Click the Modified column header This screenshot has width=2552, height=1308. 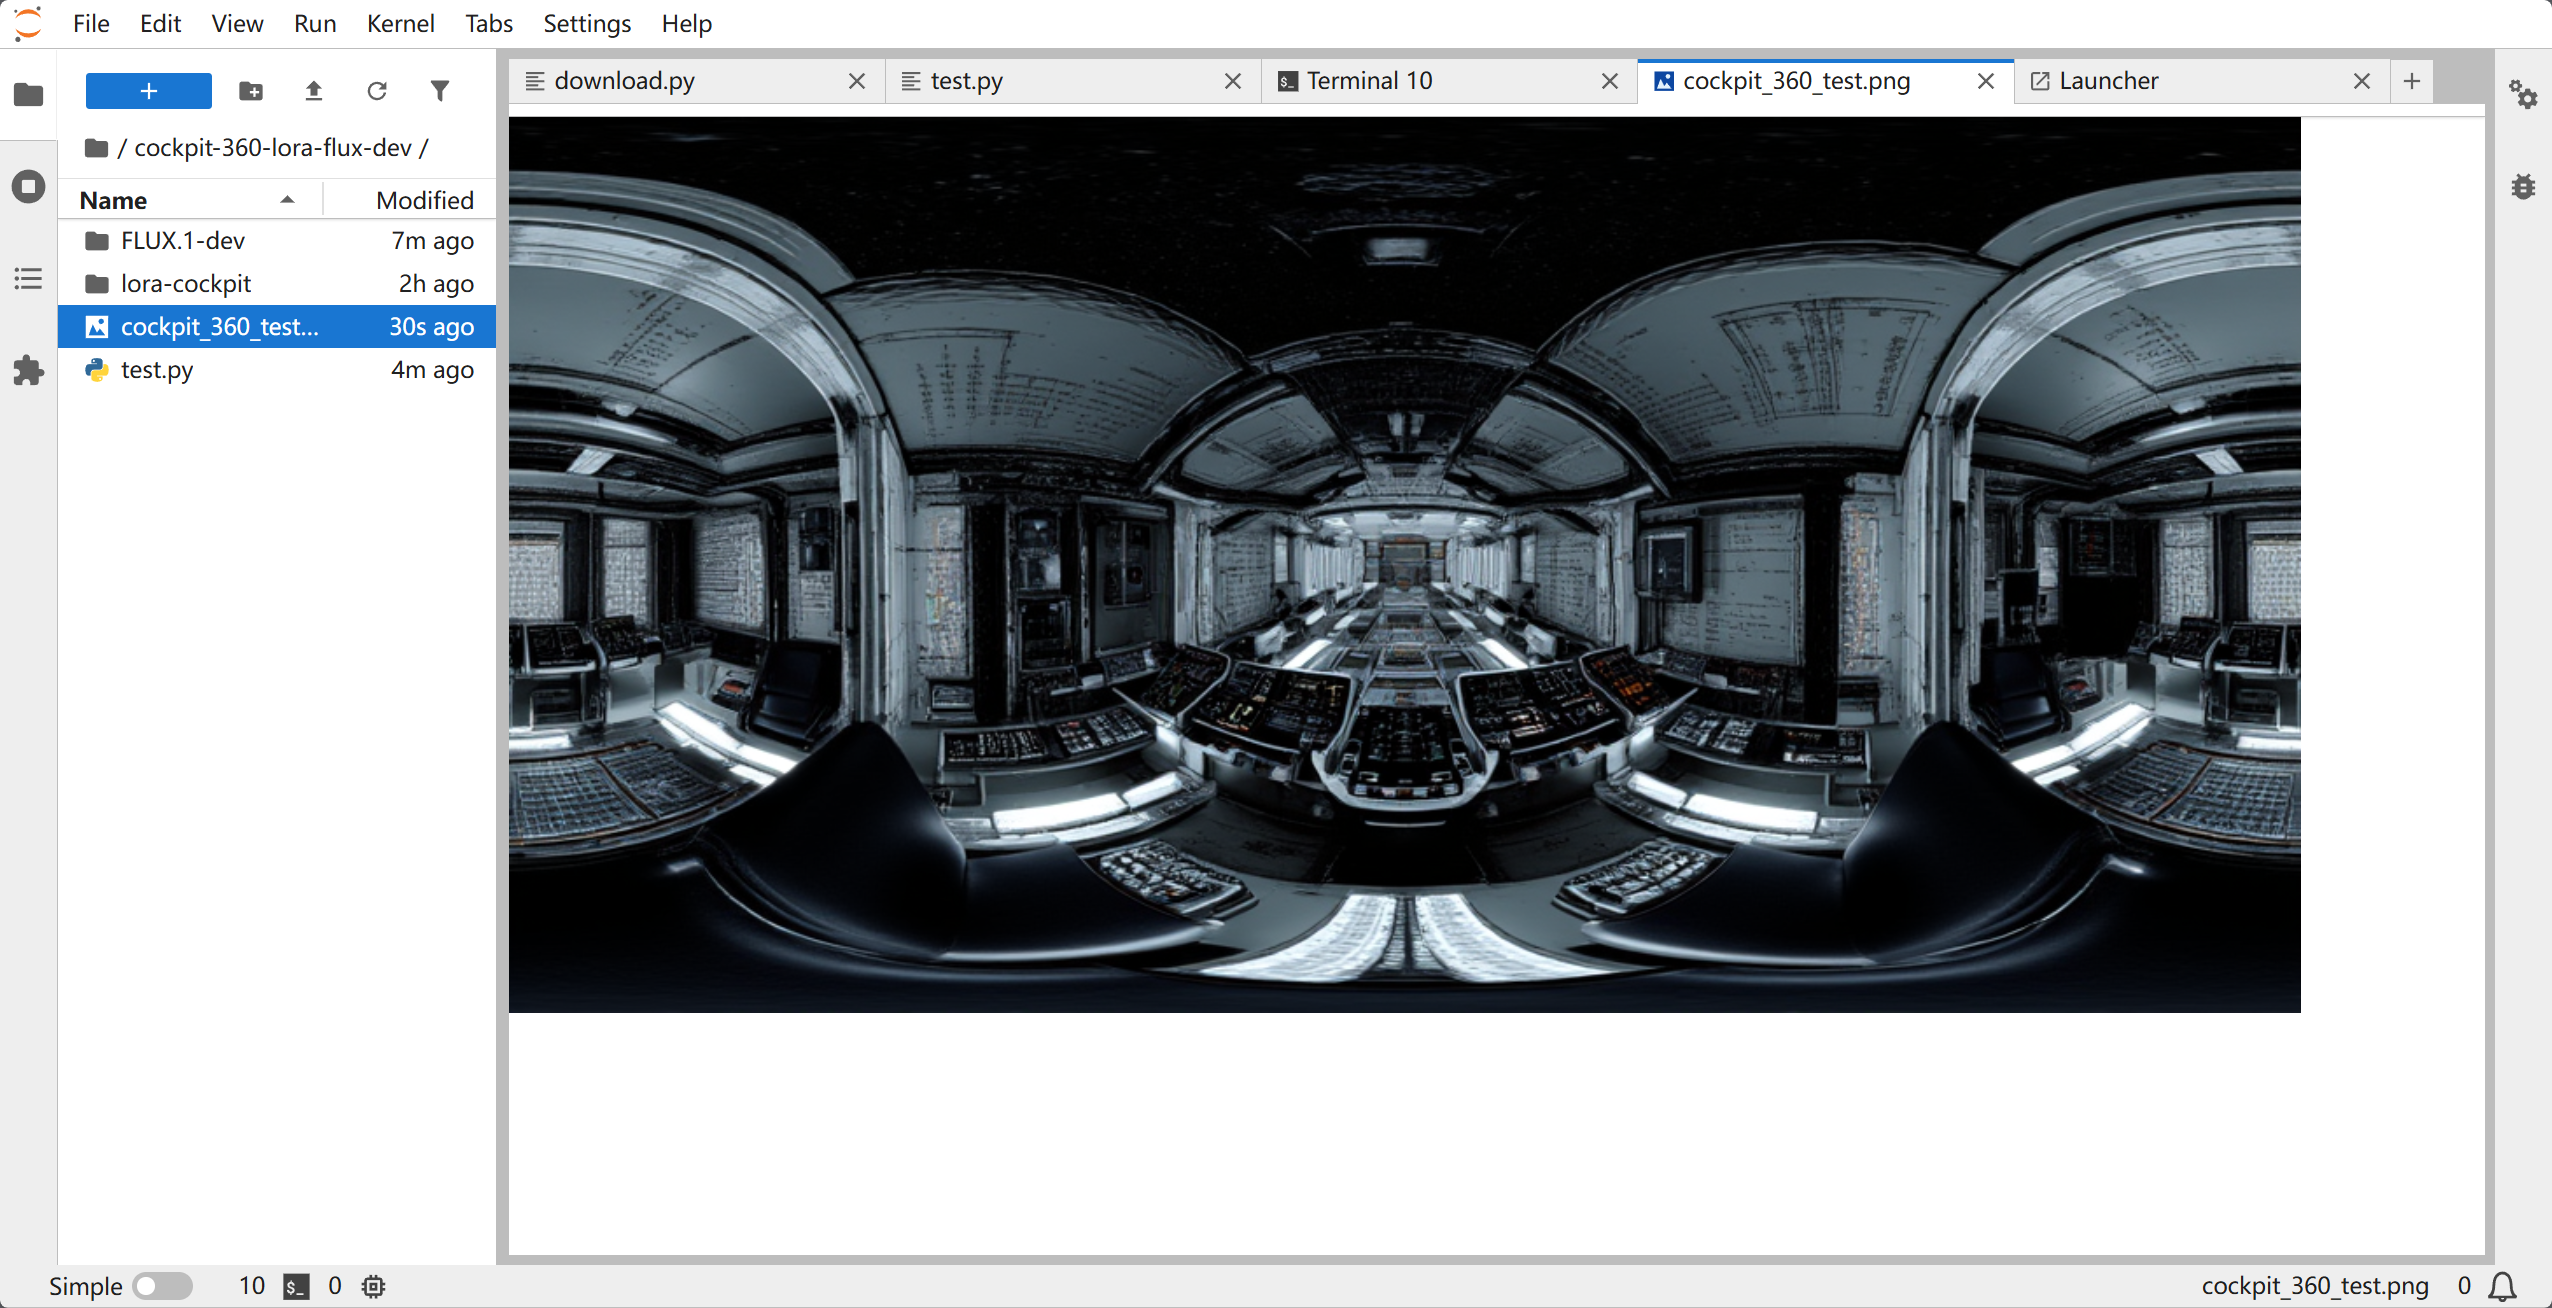pyautogui.click(x=424, y=200)
